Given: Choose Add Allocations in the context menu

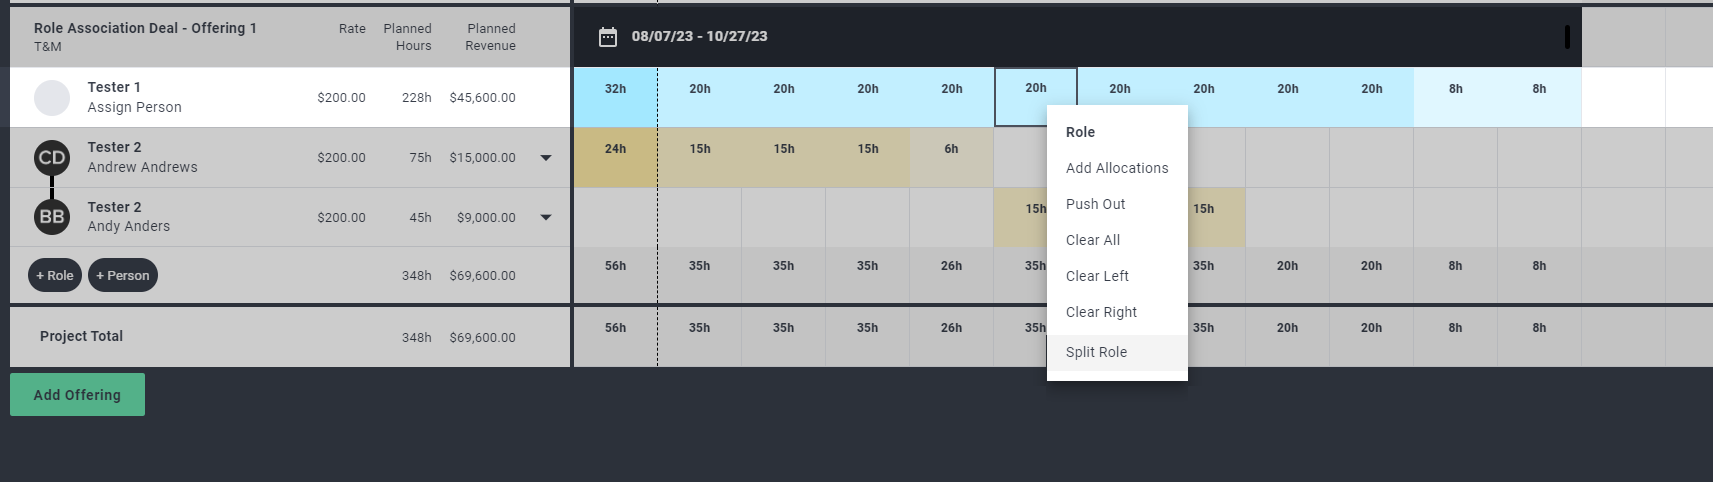Looking at the screenshot, I should pyautogui.click(x=1117, y=168).
